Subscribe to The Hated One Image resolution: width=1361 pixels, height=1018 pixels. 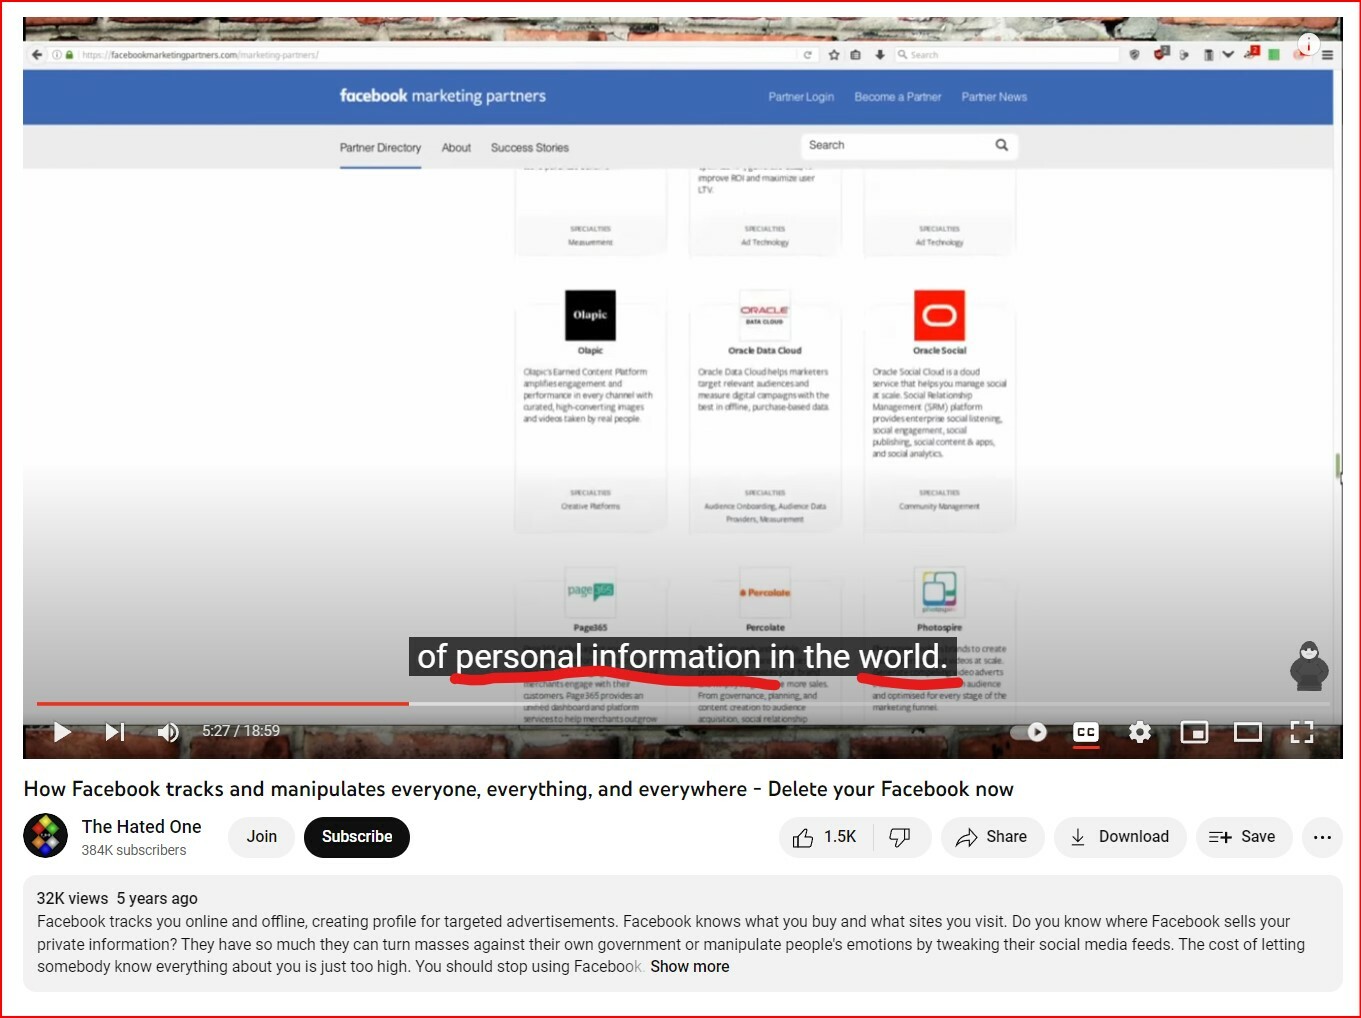(357, 837)
